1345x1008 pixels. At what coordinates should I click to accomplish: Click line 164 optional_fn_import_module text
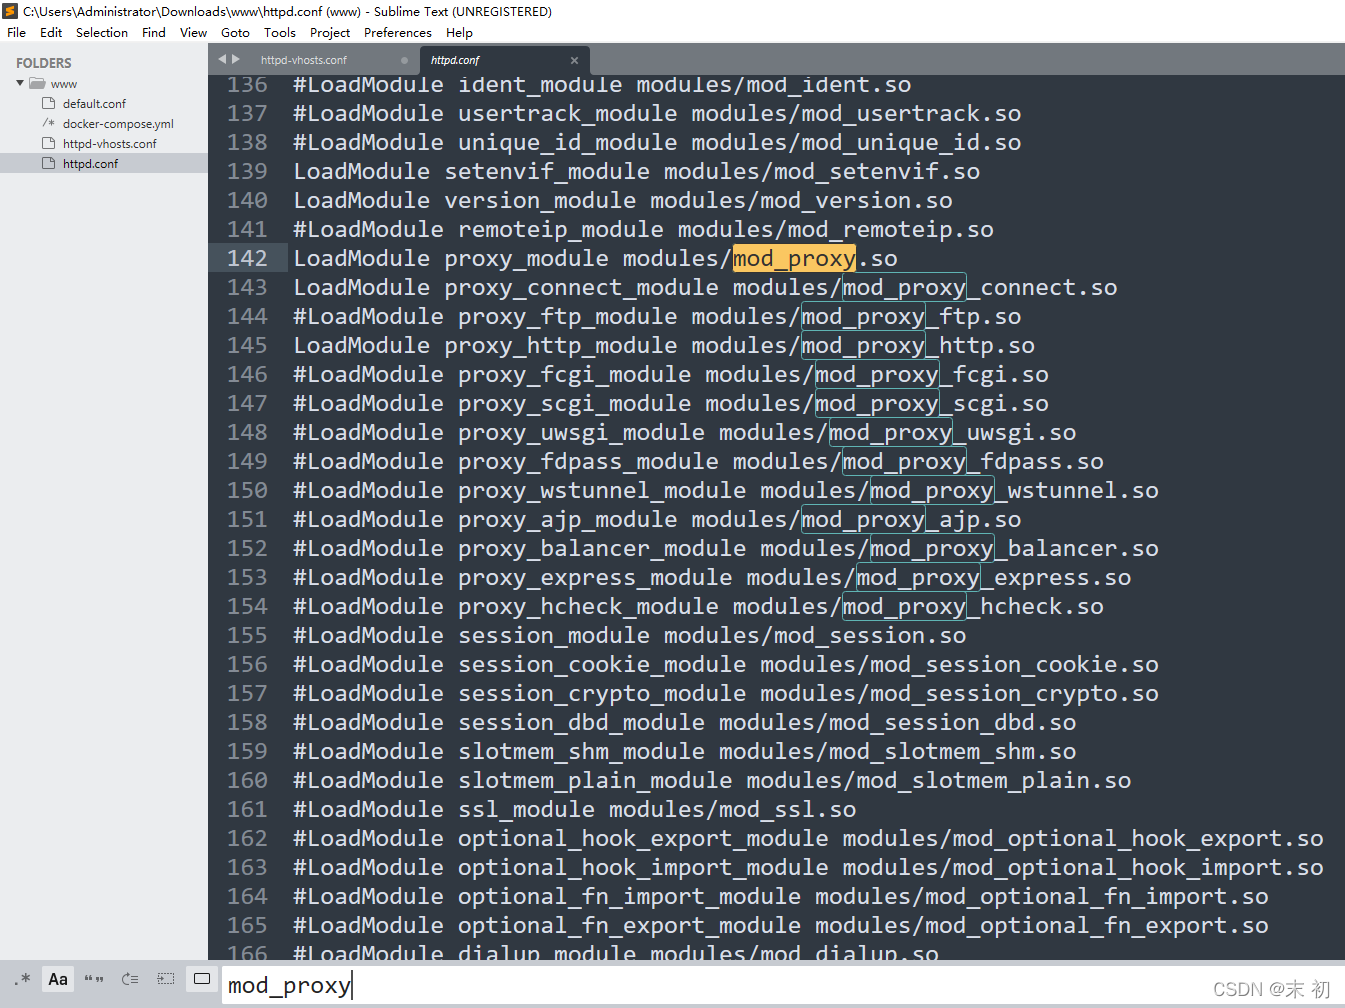click(629, 897)
